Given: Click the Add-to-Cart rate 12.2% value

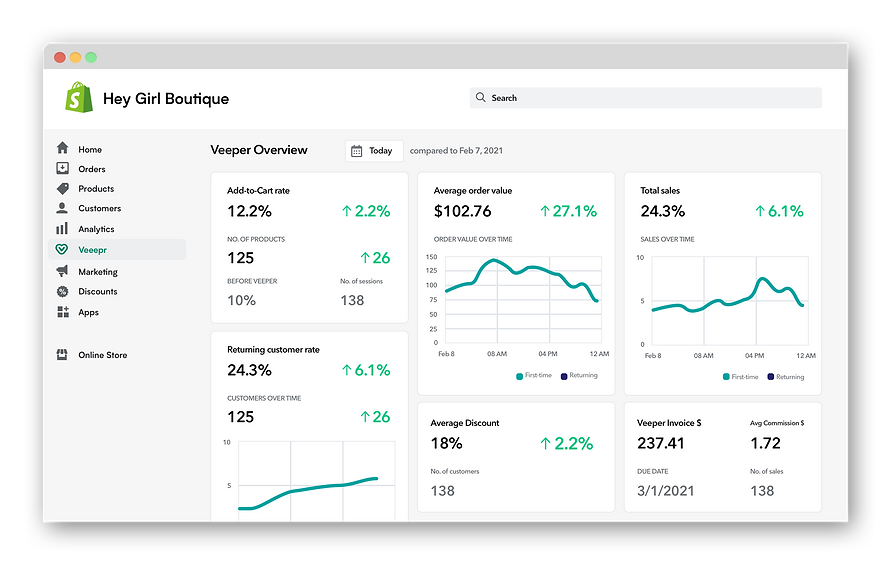Looking at the screenshot, I should point(249,211).
